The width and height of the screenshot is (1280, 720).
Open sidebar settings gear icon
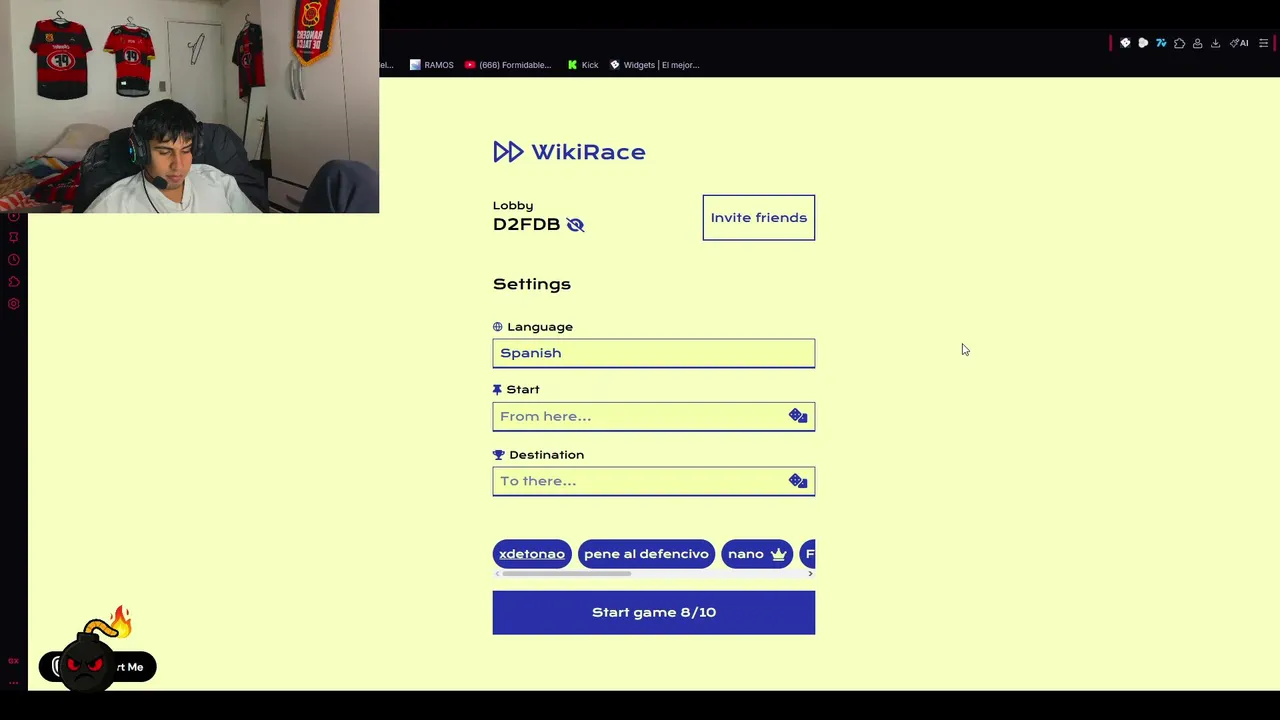click(x=13, y=304)
